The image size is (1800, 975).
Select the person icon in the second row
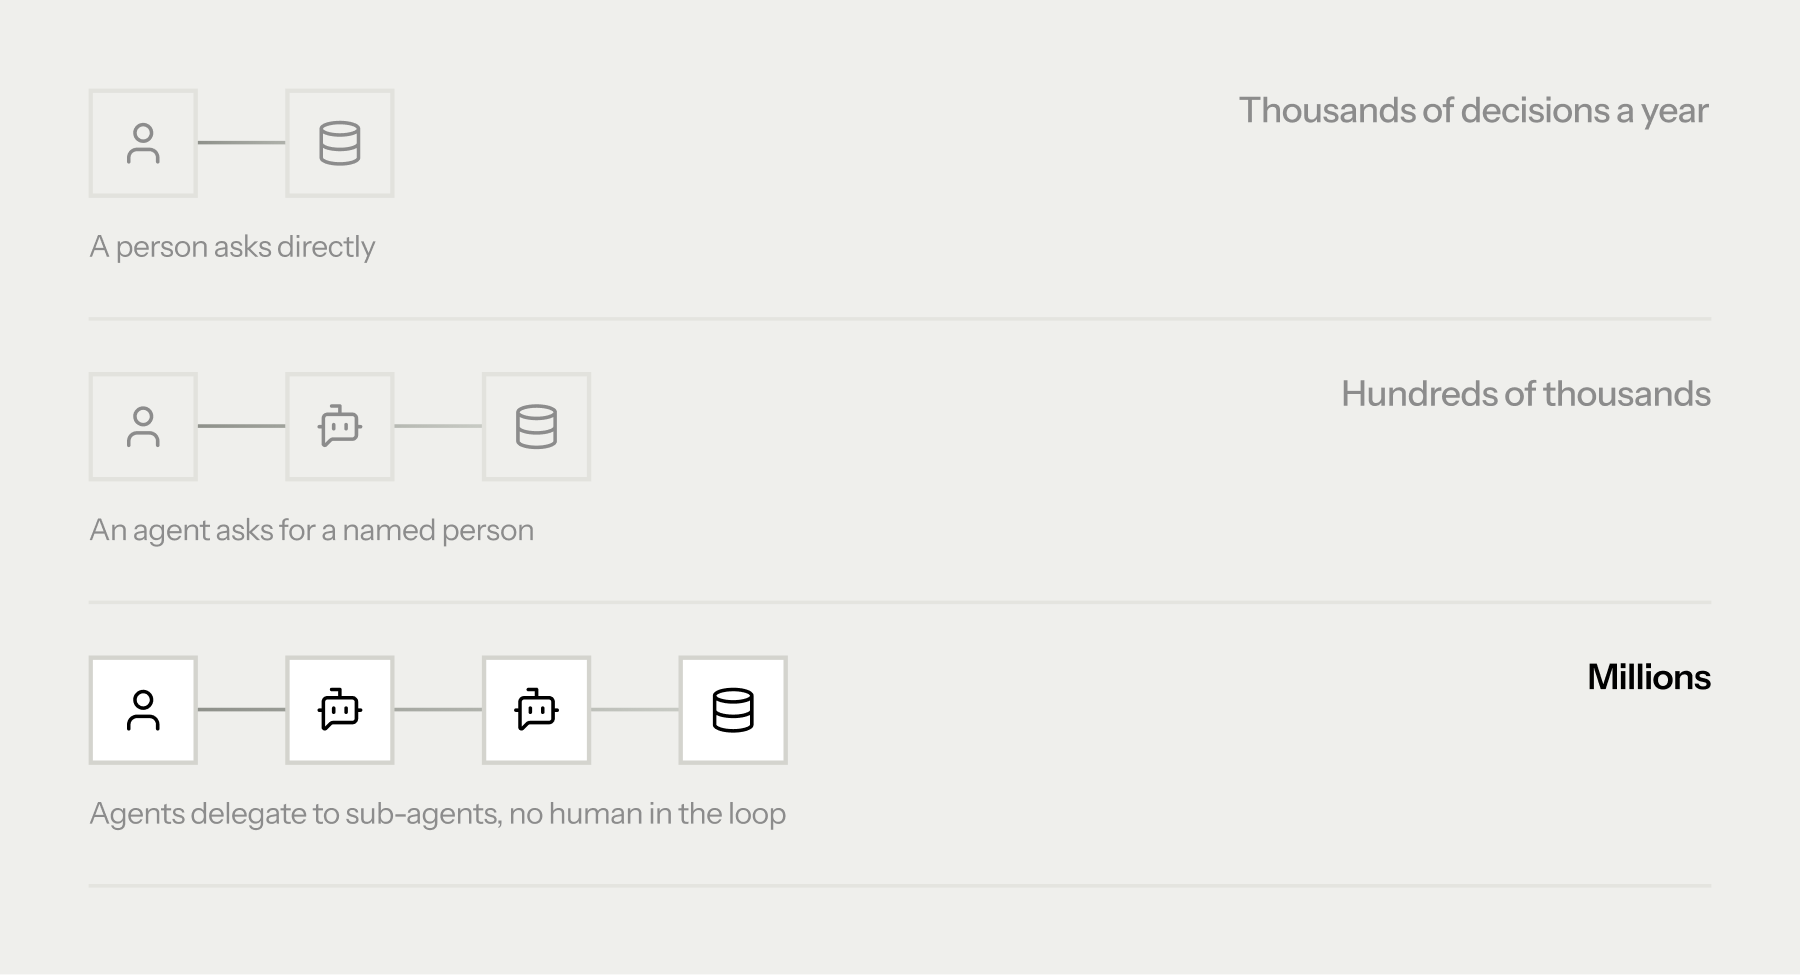point(143,427)
